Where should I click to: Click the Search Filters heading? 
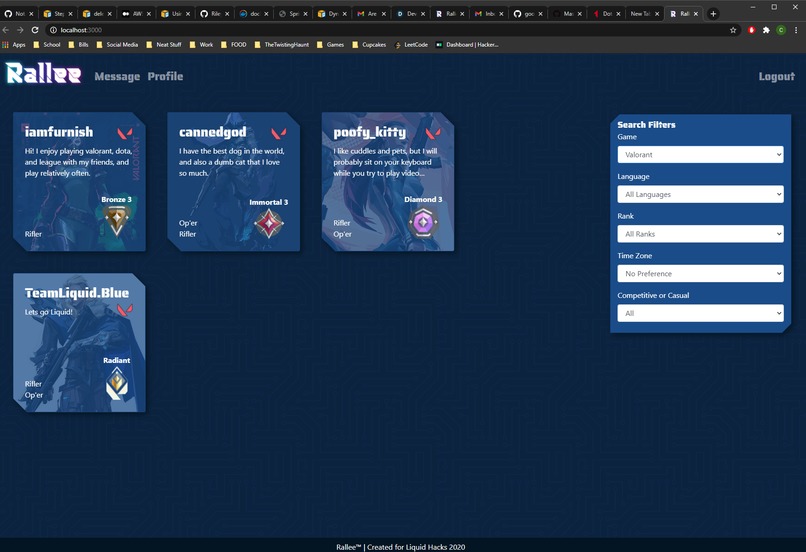646,124
